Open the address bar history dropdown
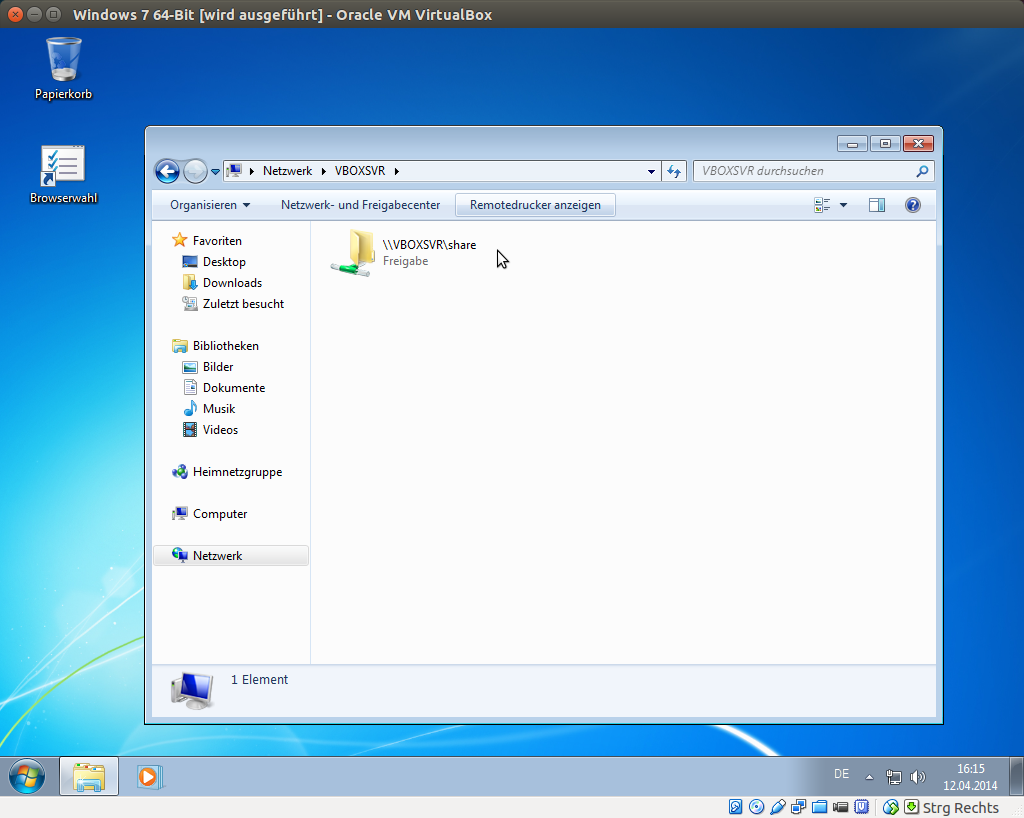This screenshot has height=818, width=1024. click(651, 171)
